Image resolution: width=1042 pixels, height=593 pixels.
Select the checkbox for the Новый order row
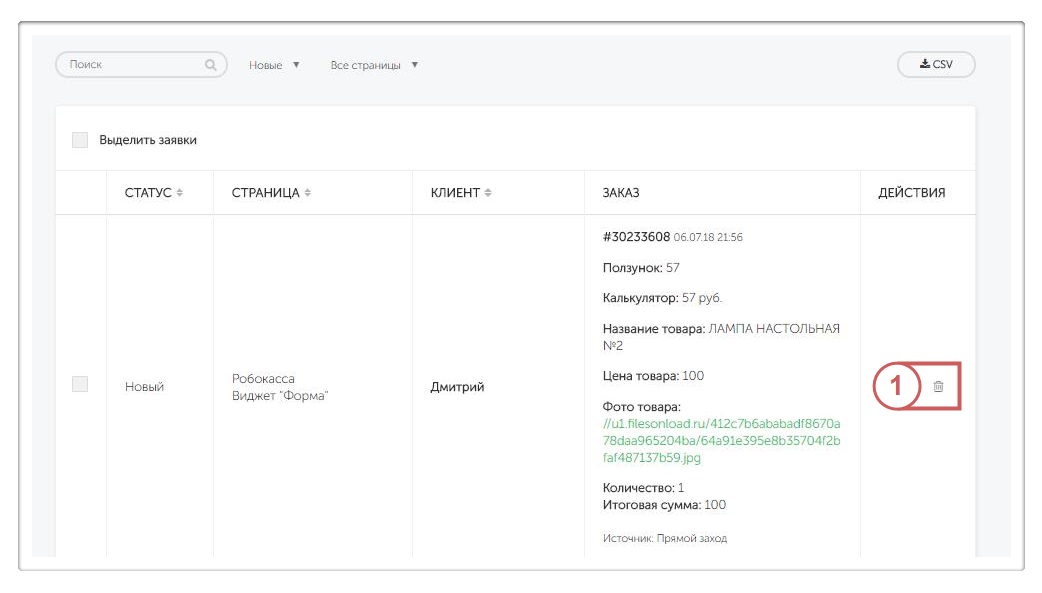(x=80, y=384)
